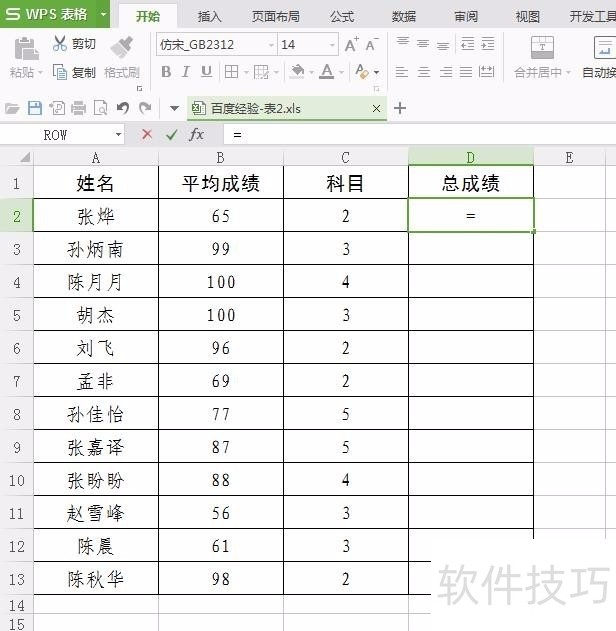Click the Copy (复制) icon
Screen dimensions: 616x631
coord(60,72)
